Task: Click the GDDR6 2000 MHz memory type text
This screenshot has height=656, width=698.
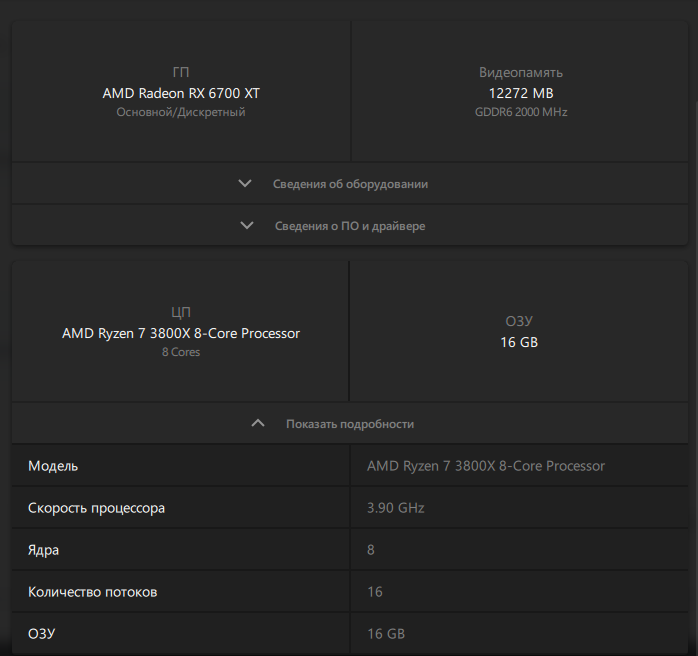Action: coord(520,112)
